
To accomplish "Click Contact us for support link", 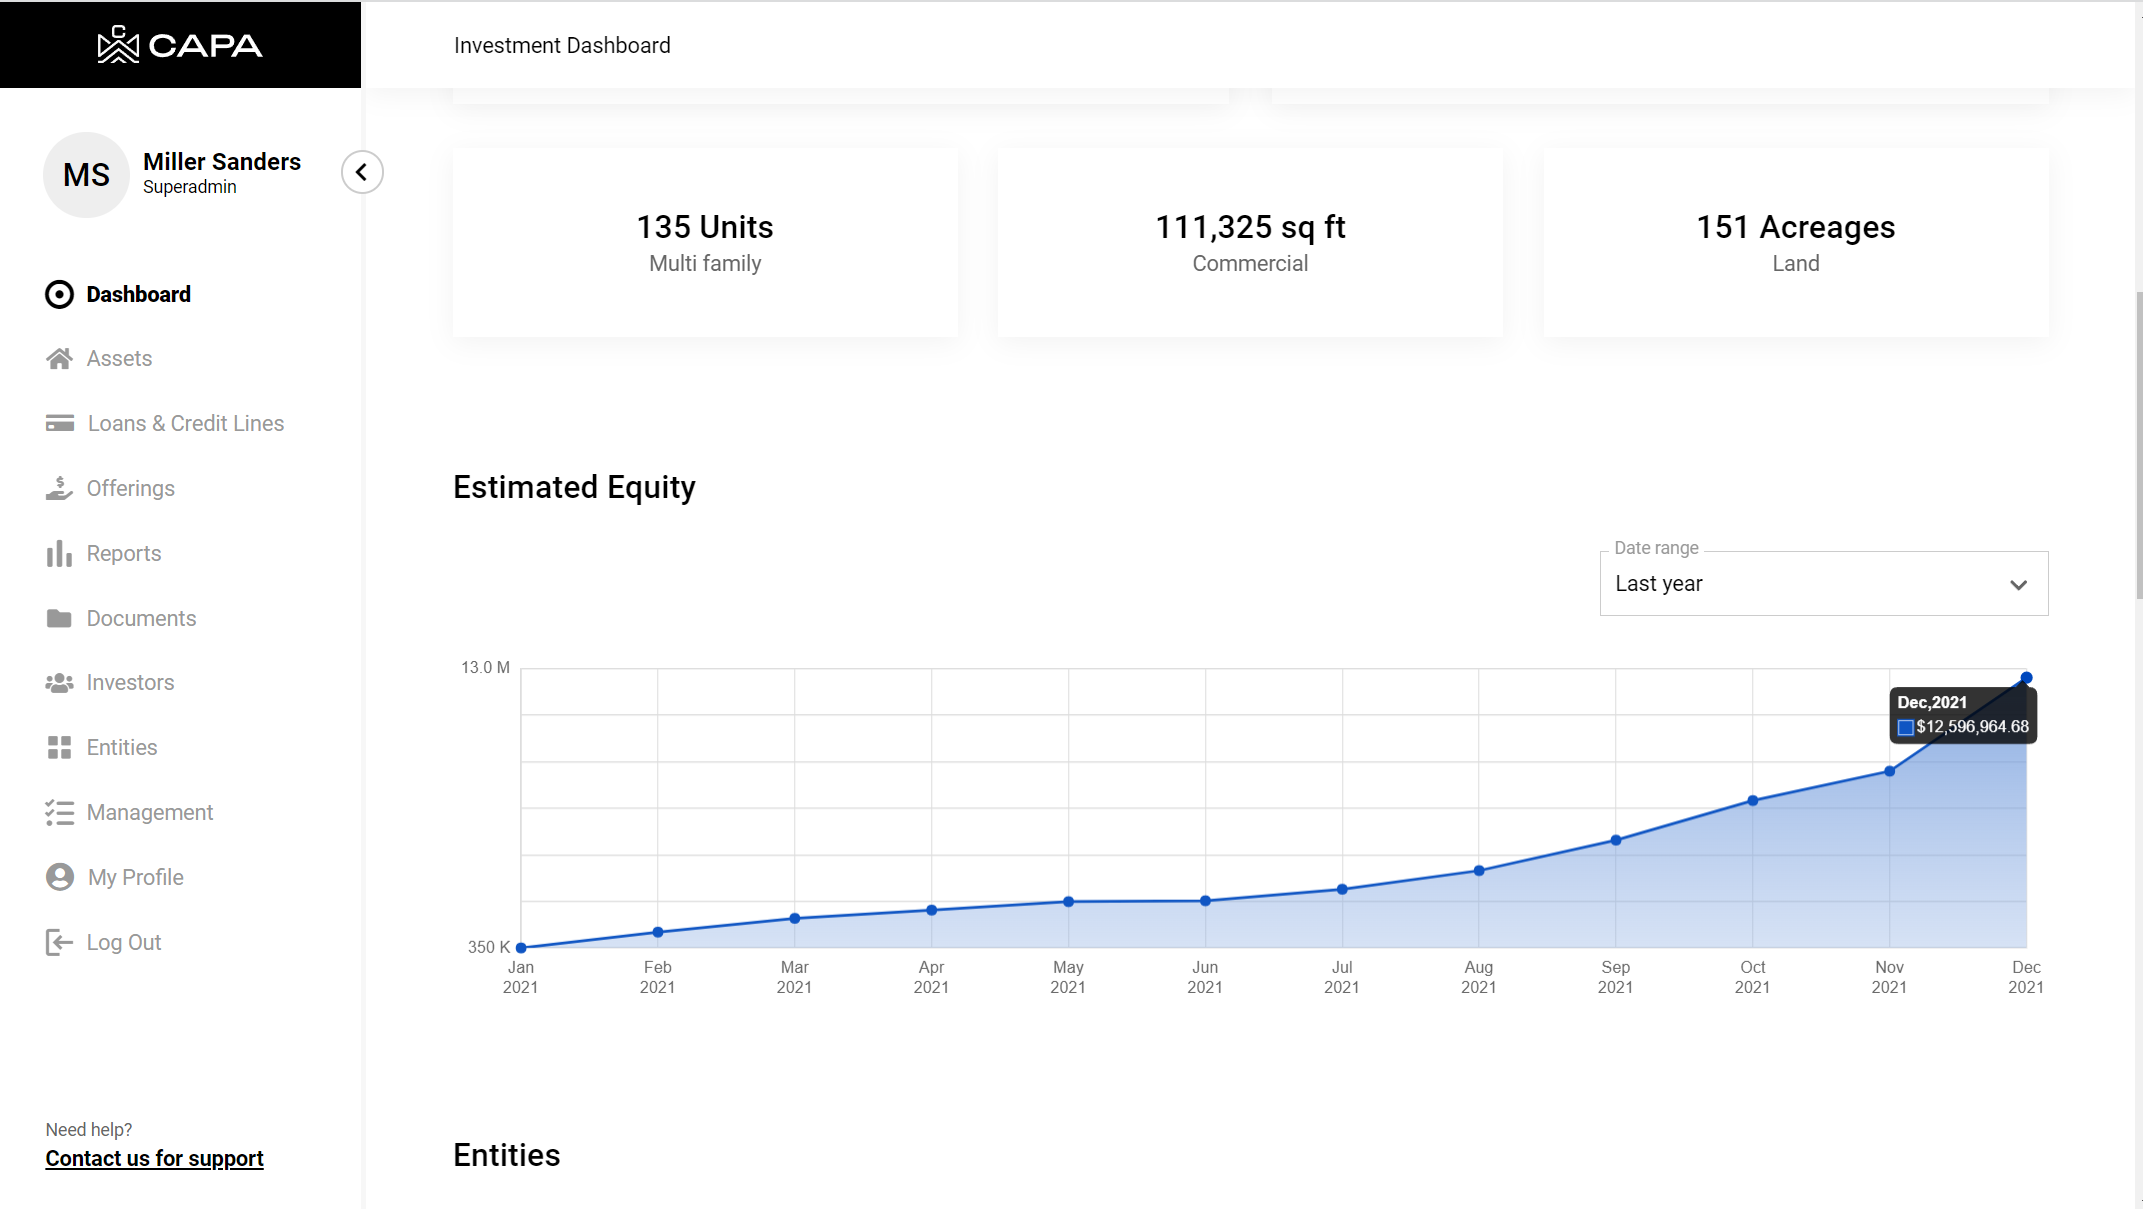I will tap(154, 1159).
